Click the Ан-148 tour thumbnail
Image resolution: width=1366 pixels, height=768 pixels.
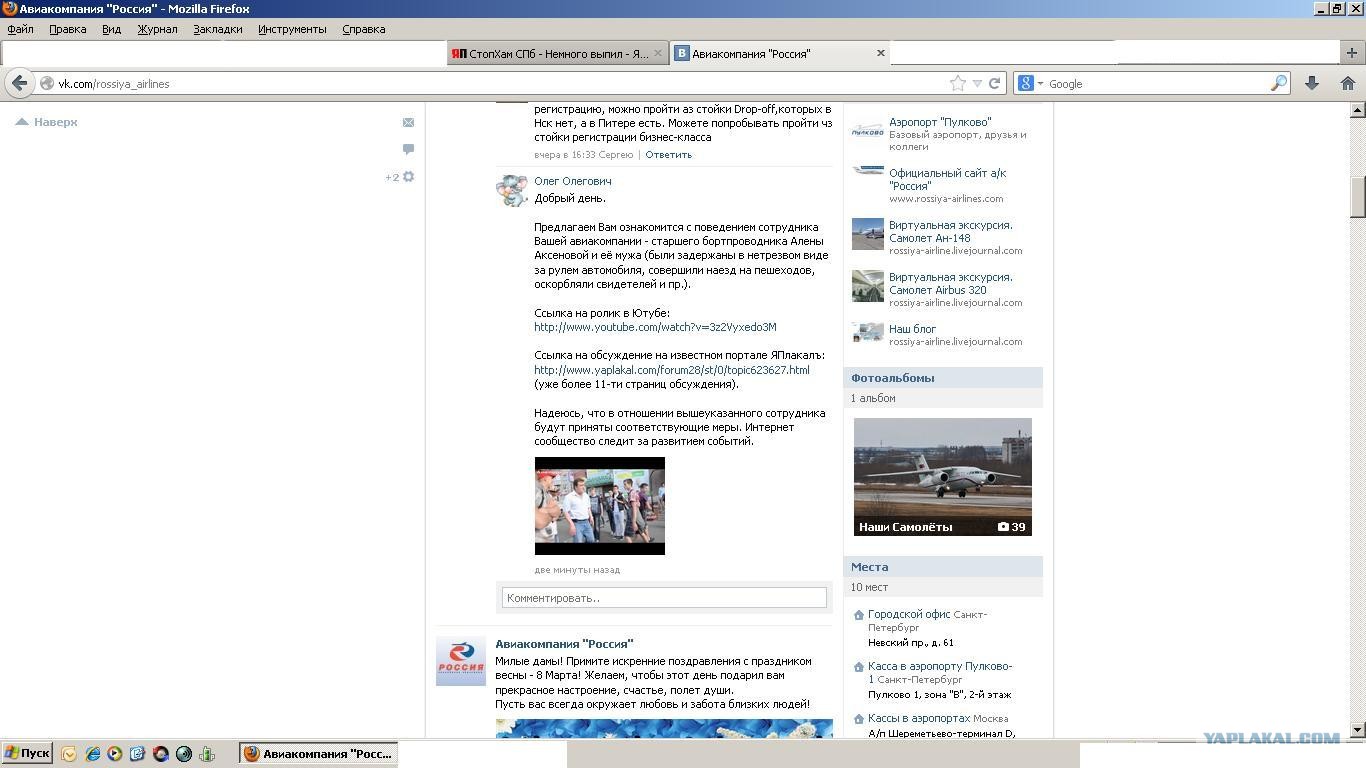point(867,234)
